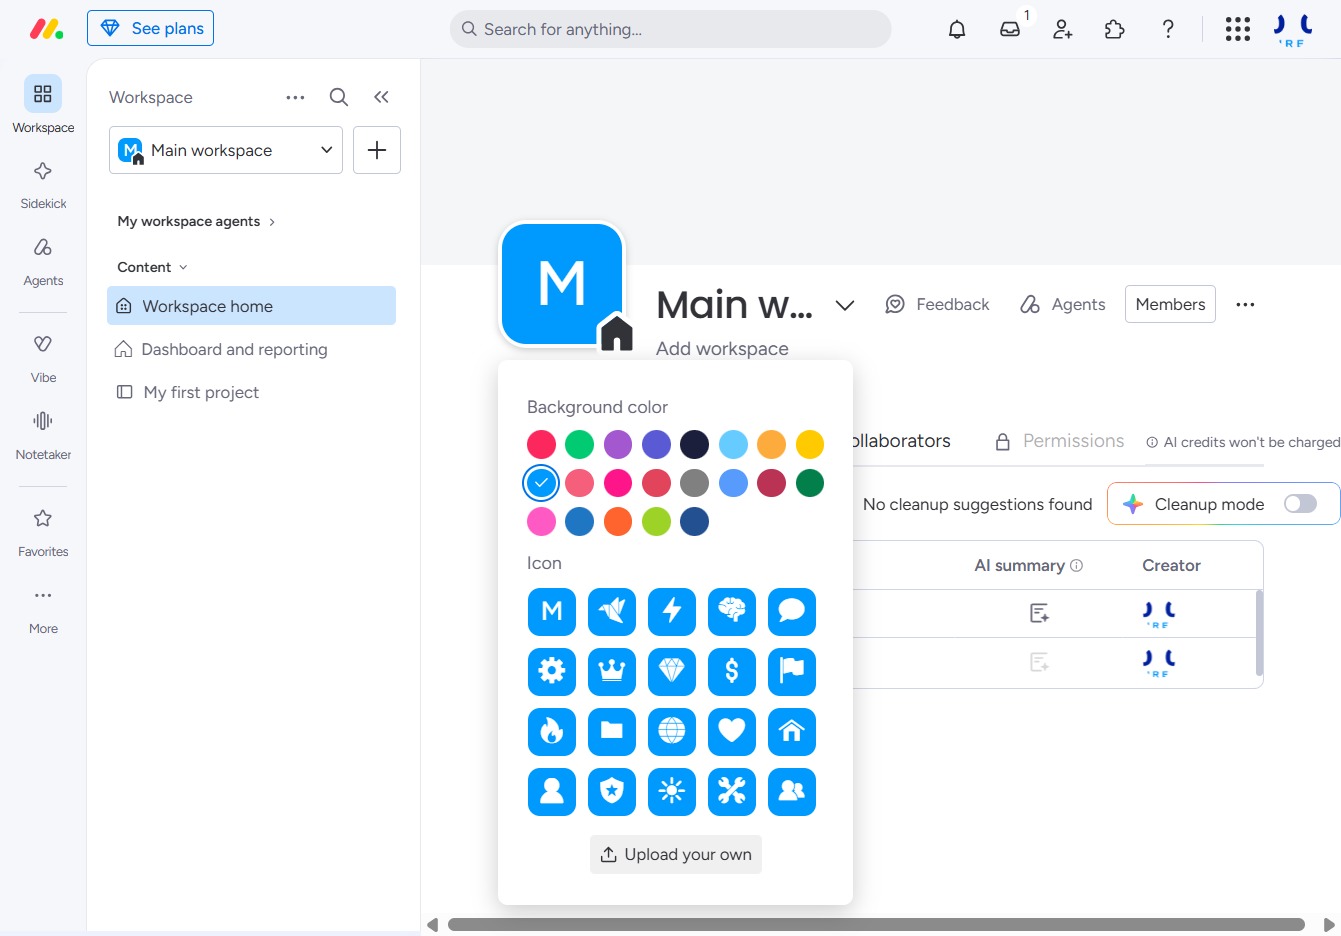Pick the green background color swatch
The height and width of the screenshot is (936, 1341).
pos(579,444)
